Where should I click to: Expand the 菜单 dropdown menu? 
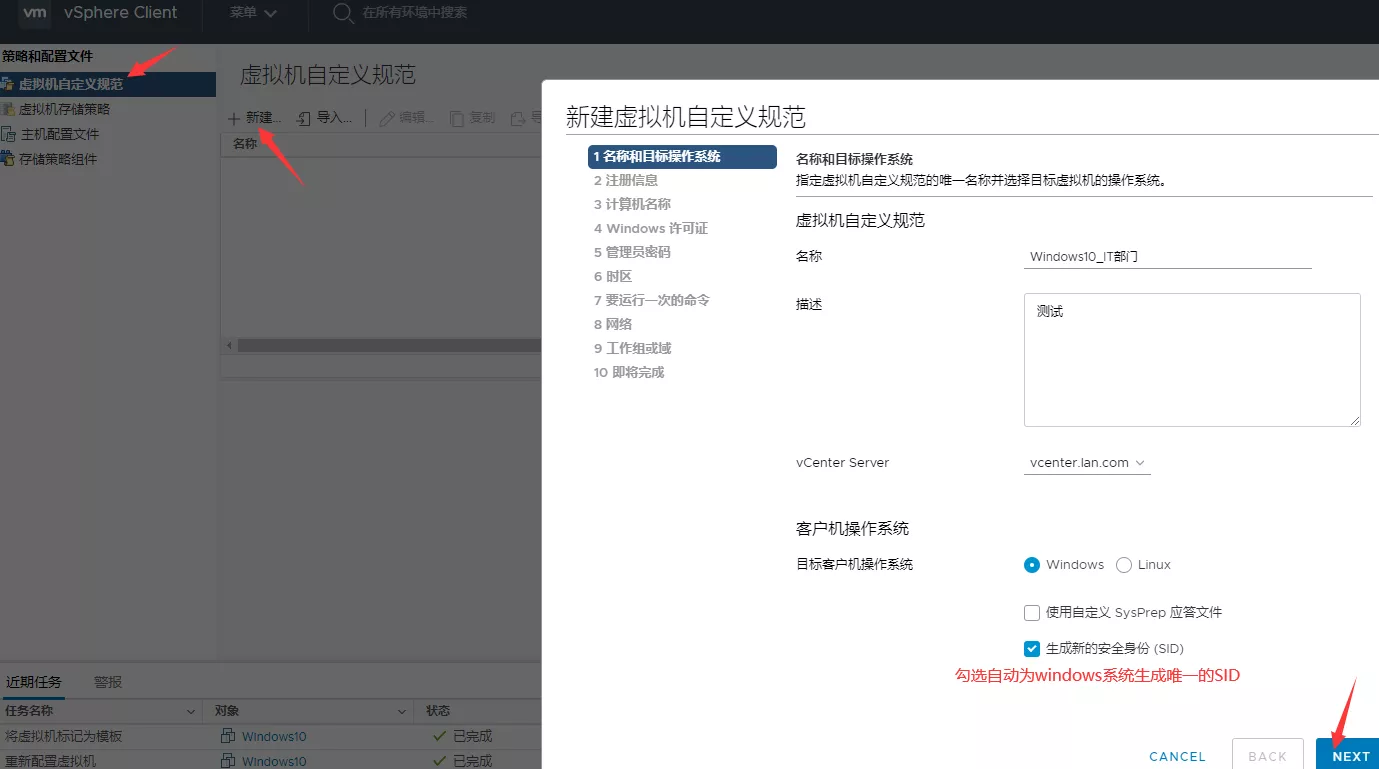click(x=253, y=13)
